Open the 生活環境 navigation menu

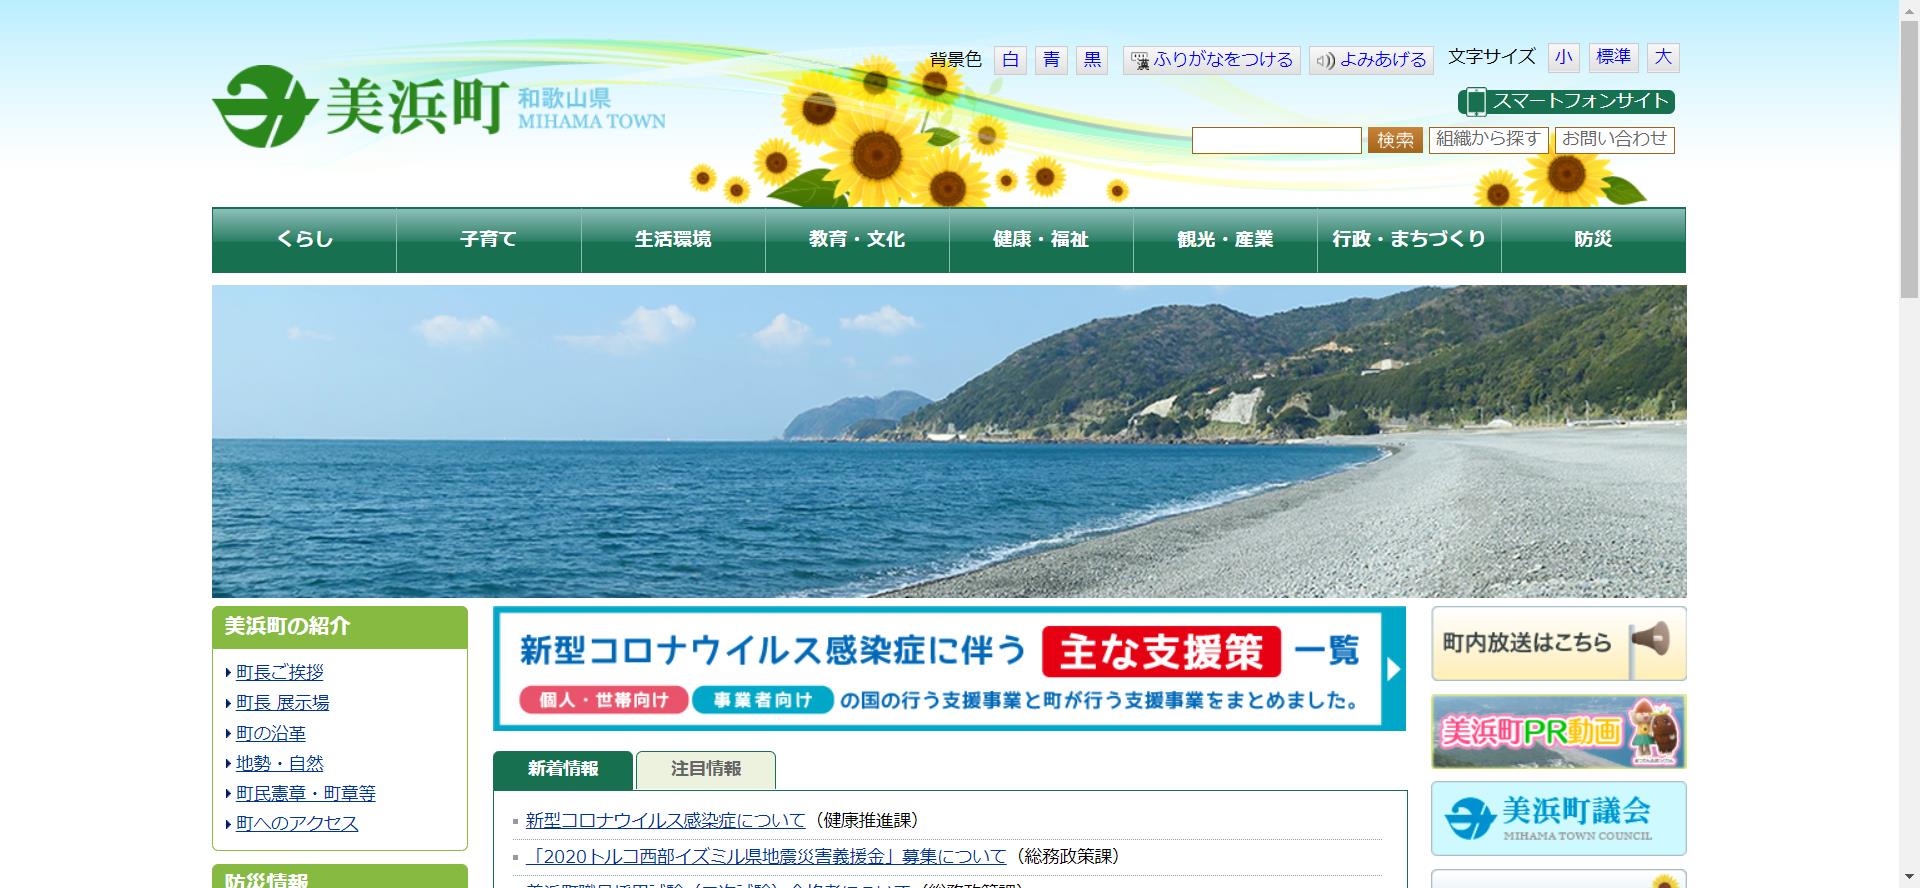[x=673, y=240]
